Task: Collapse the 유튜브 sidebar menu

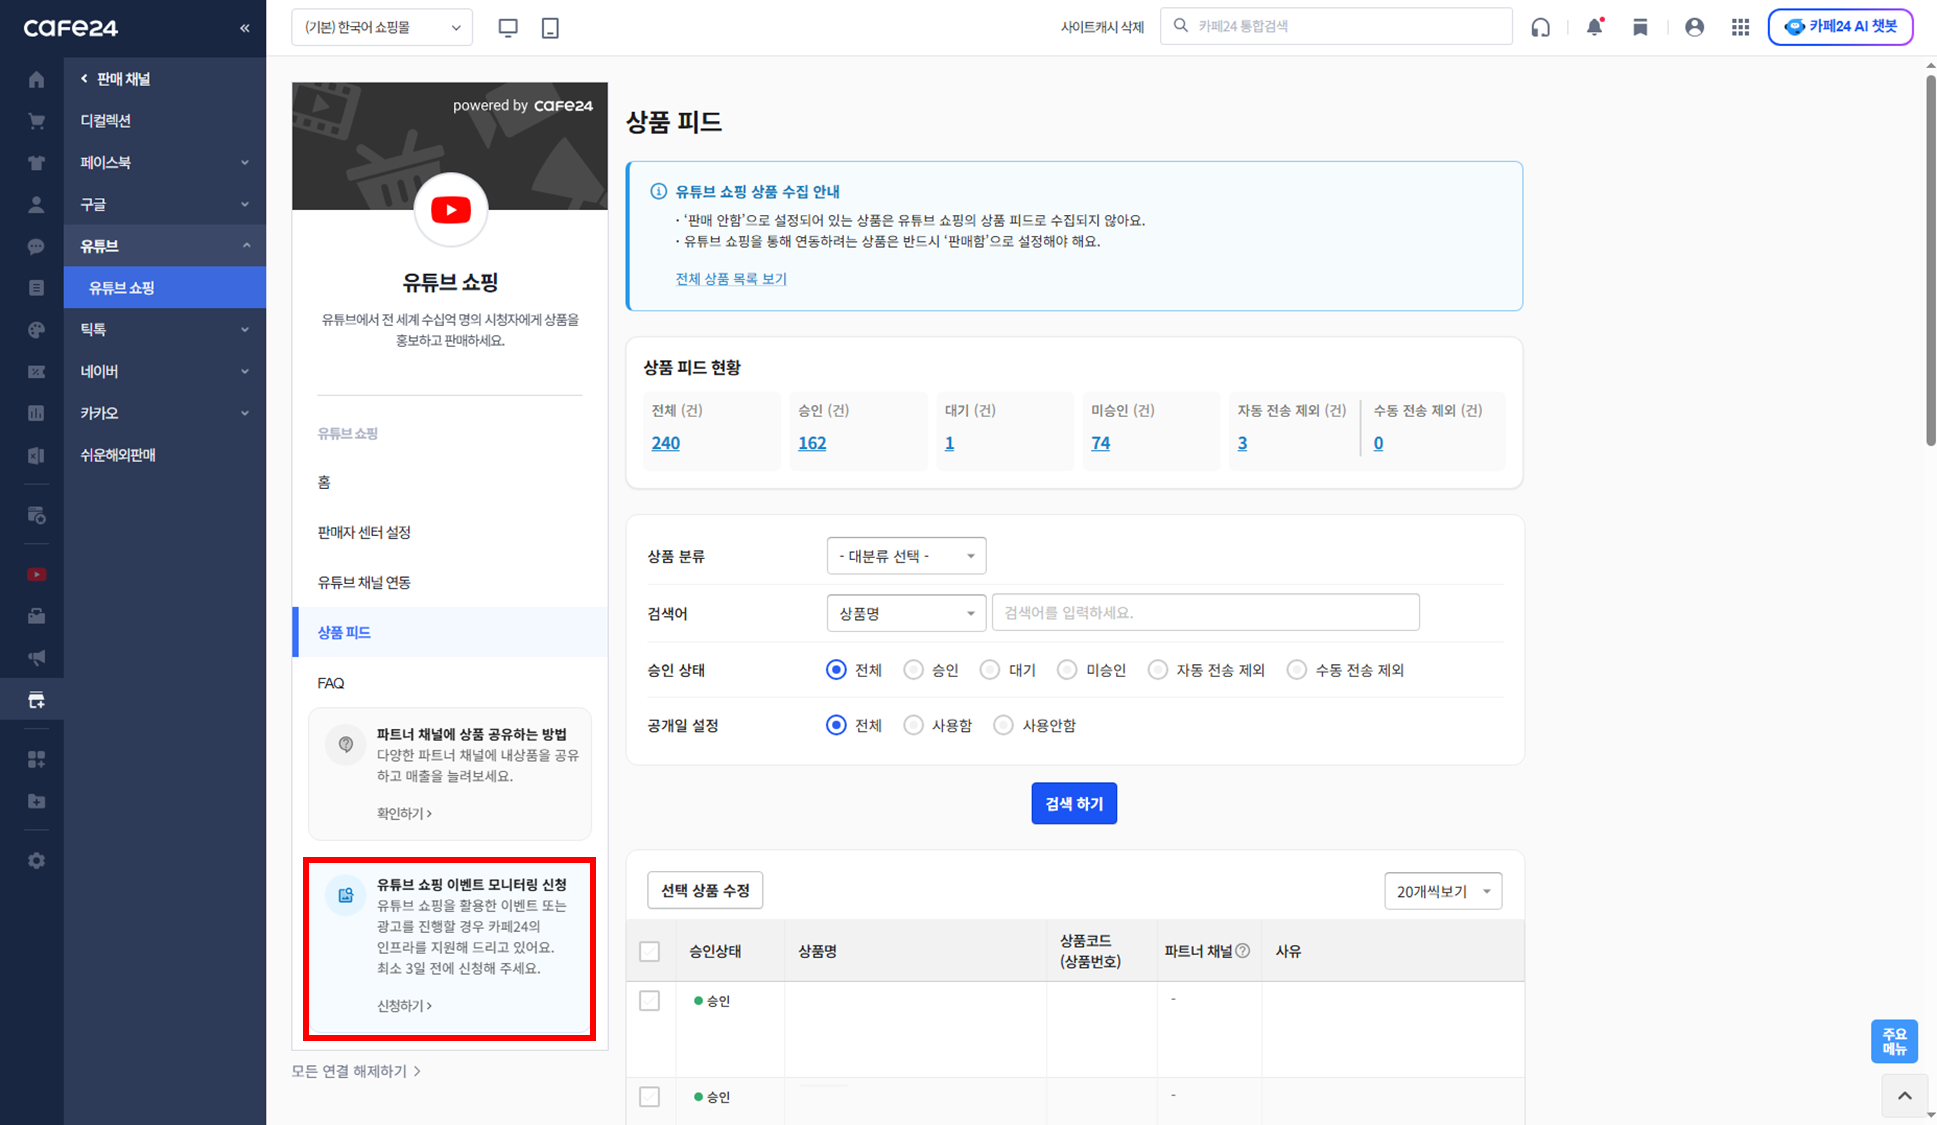Action: click(x=165, y=246)
